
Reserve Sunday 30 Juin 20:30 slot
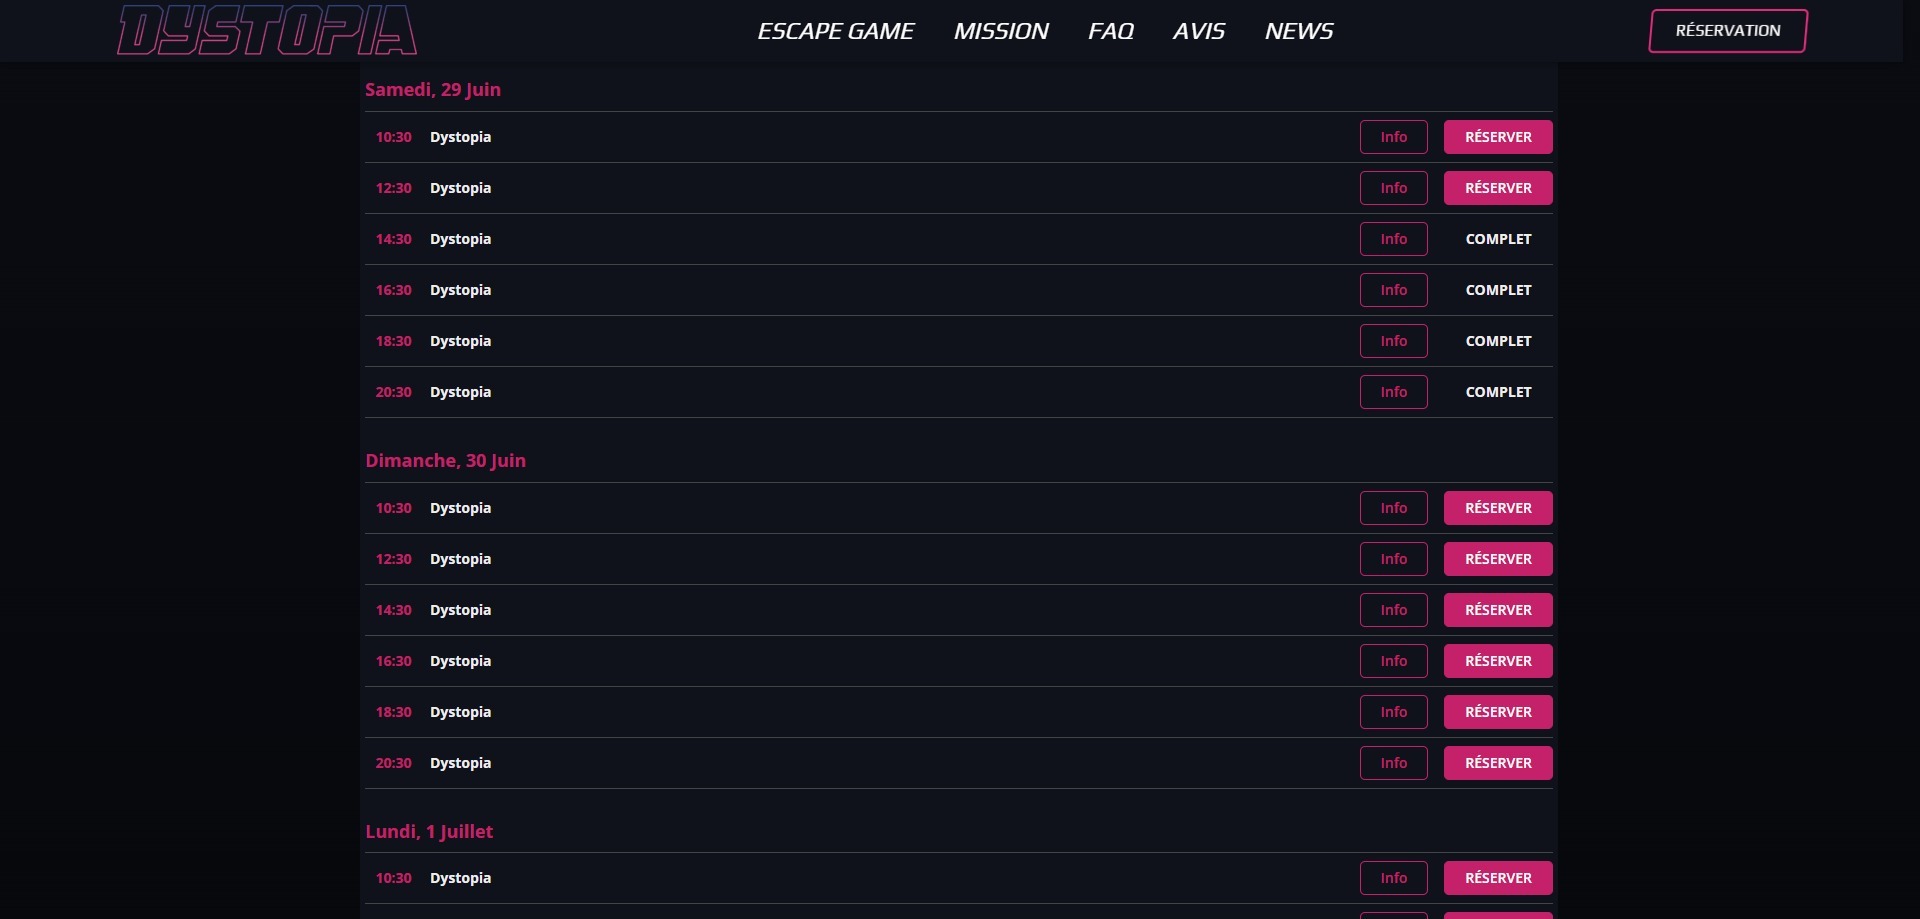pos(1497,763)
